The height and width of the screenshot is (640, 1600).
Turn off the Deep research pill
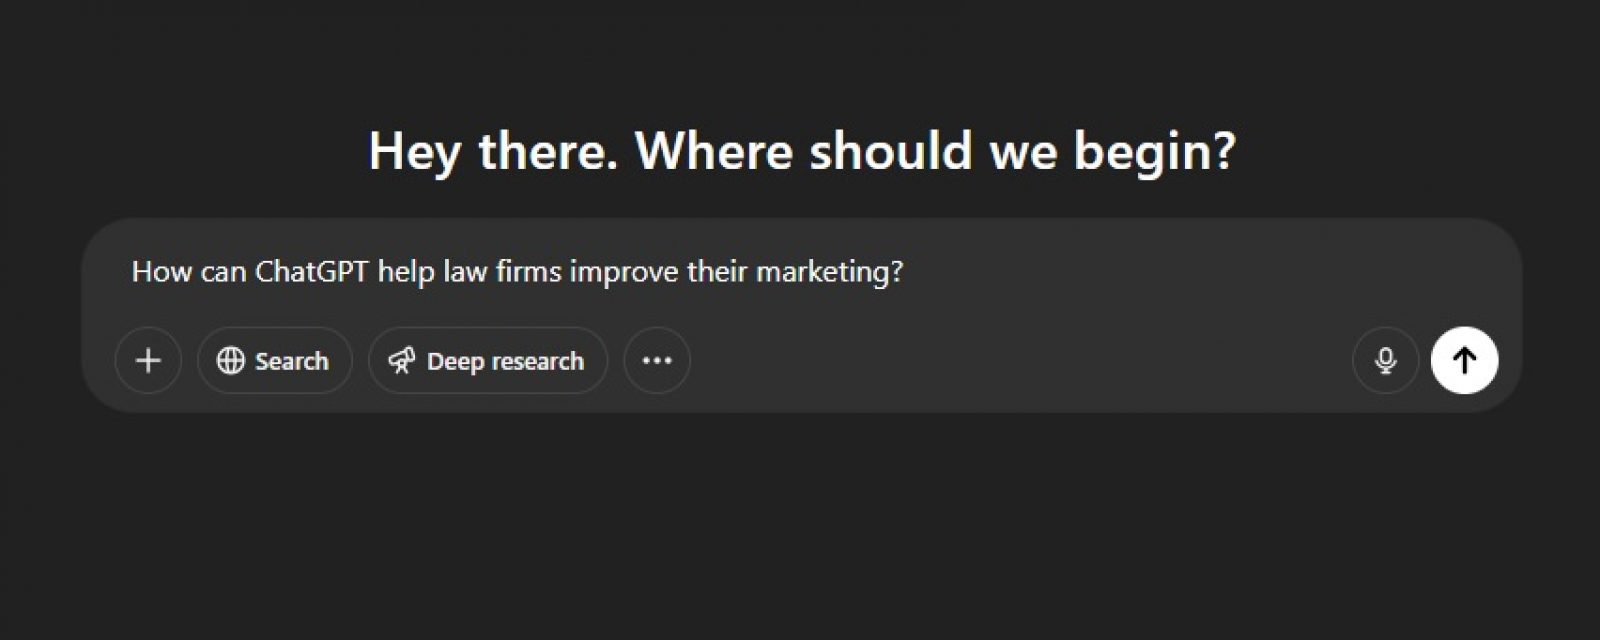487,361
